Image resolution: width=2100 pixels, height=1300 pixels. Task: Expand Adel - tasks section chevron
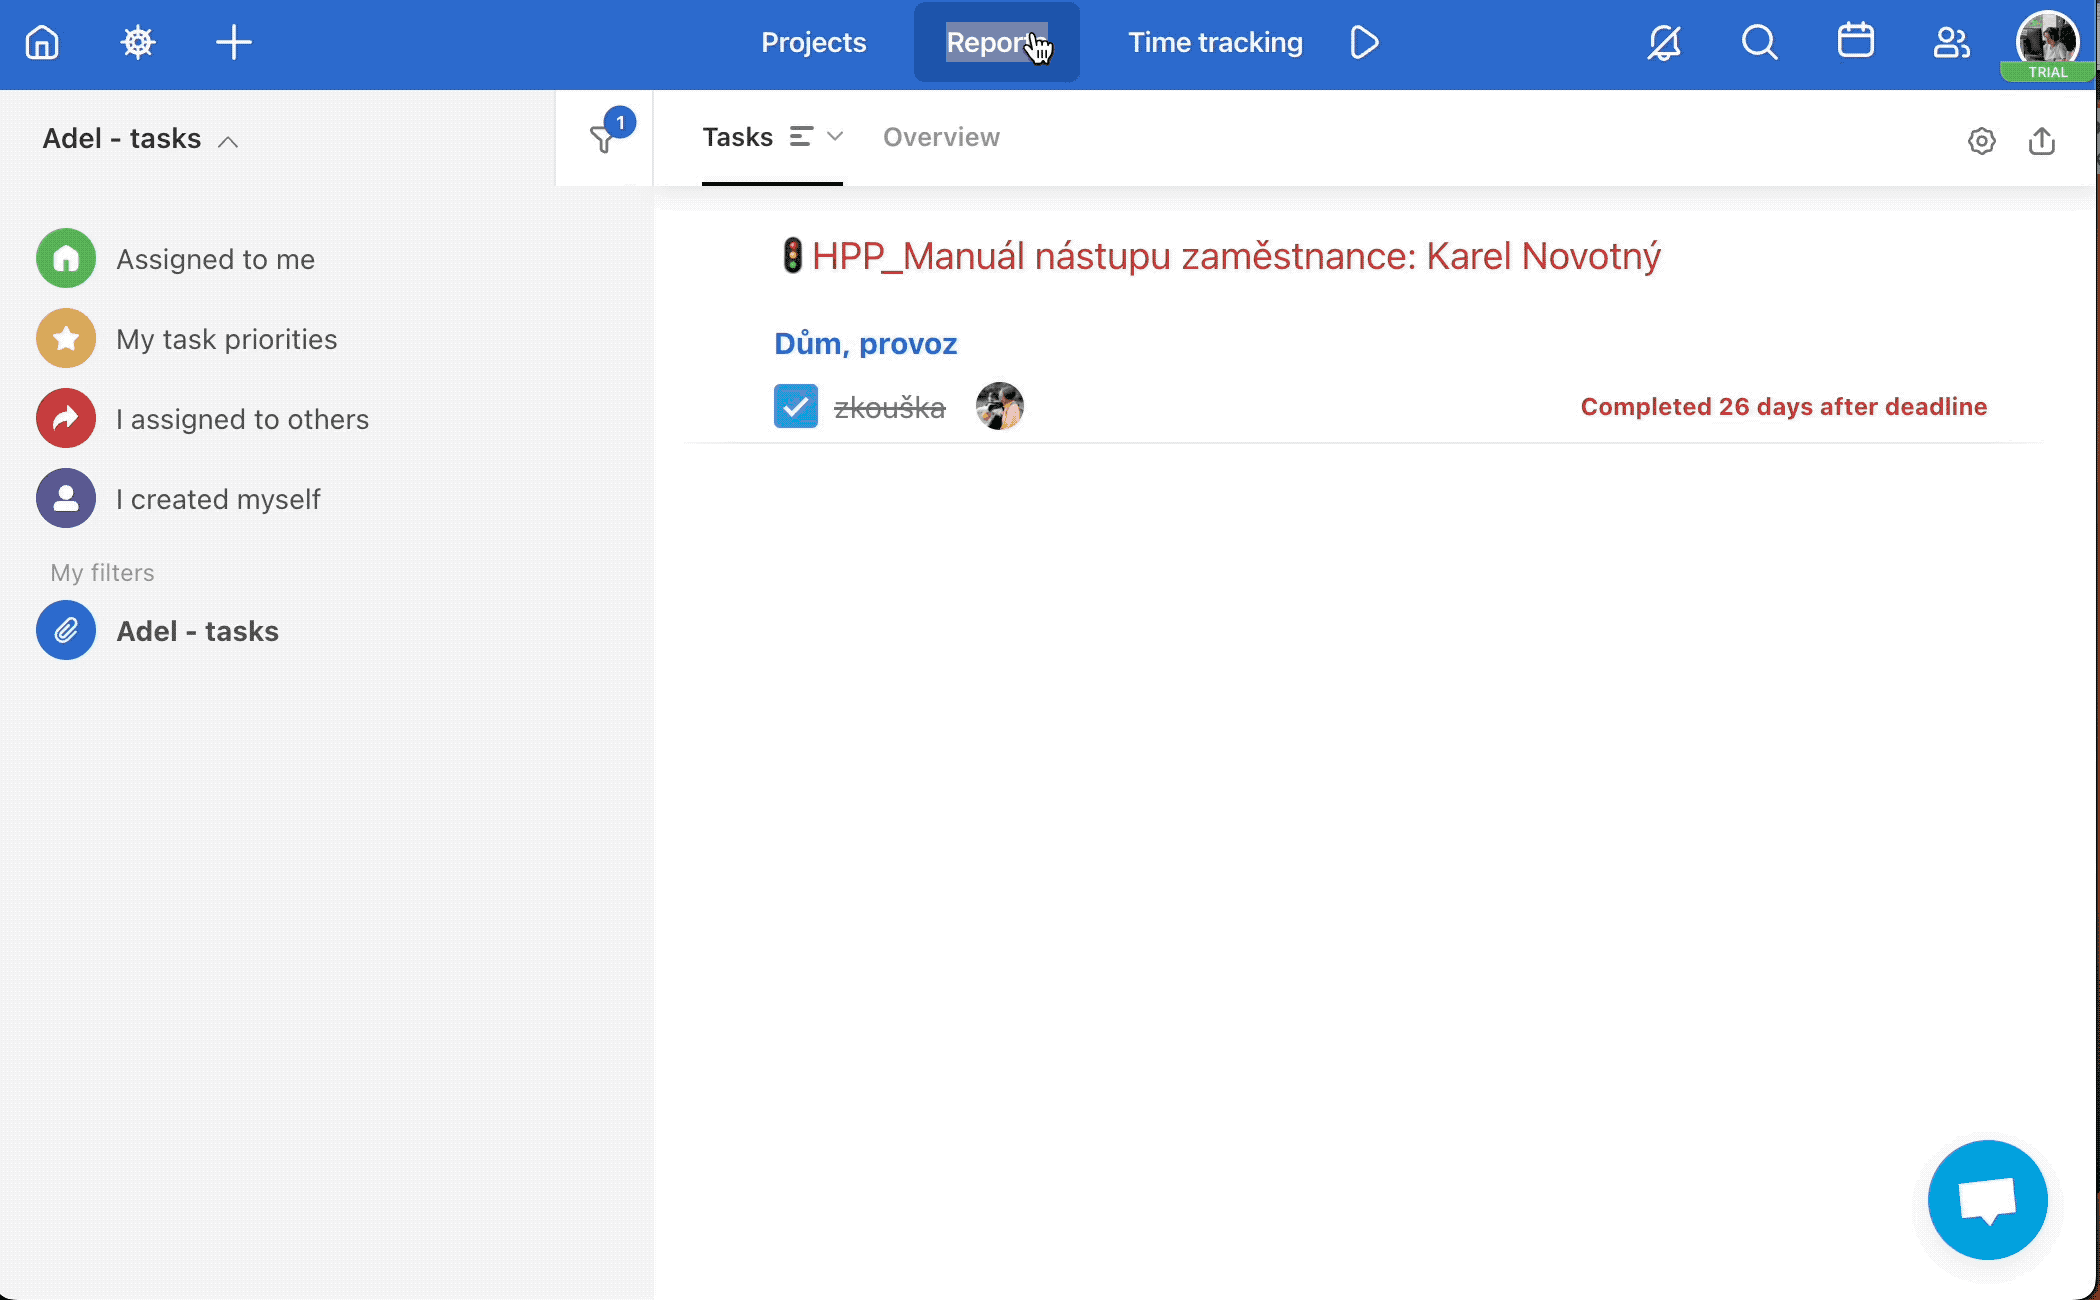230,139
